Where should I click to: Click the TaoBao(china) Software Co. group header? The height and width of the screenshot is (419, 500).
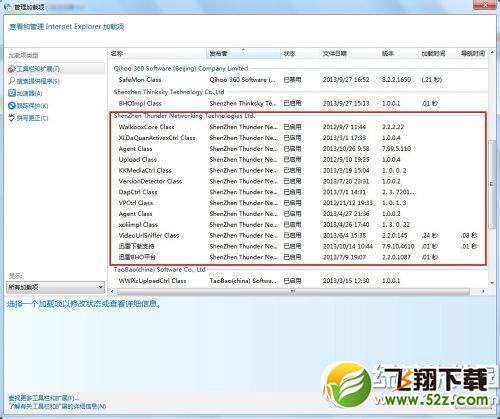coord(160,269)
